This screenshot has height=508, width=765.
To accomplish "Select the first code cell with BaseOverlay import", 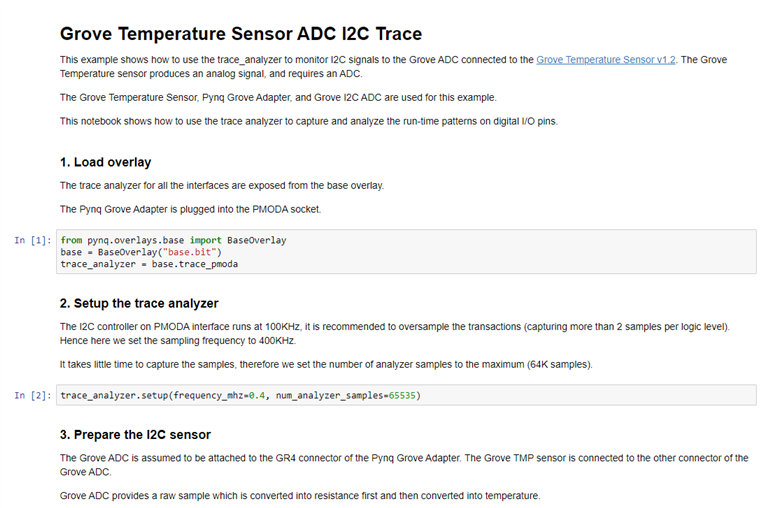I will click(x=406, y=252).
